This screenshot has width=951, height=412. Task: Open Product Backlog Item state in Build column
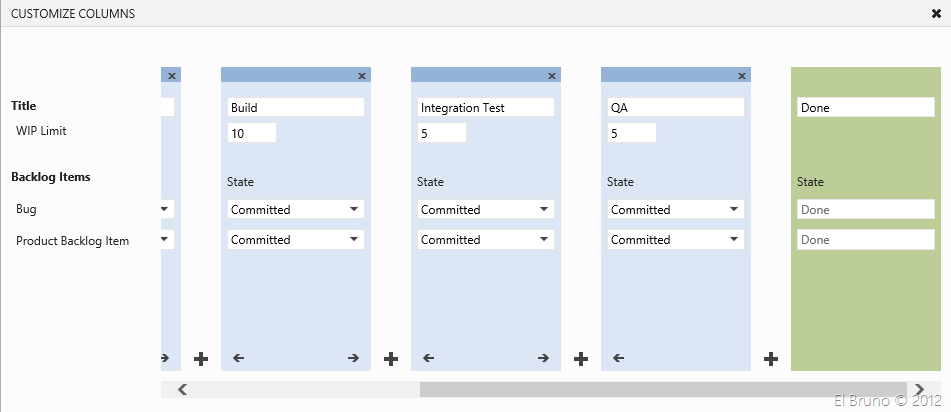[295, 240]
